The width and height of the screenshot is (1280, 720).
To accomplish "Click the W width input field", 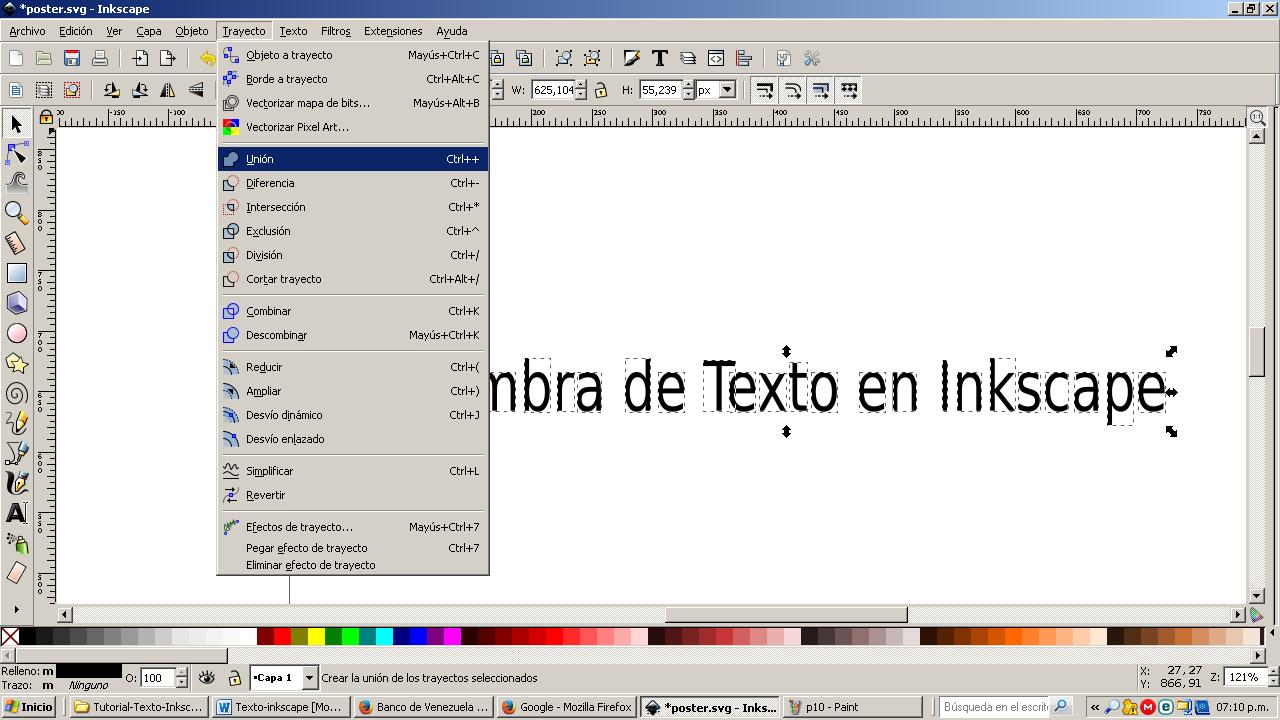I will (553, 90).
